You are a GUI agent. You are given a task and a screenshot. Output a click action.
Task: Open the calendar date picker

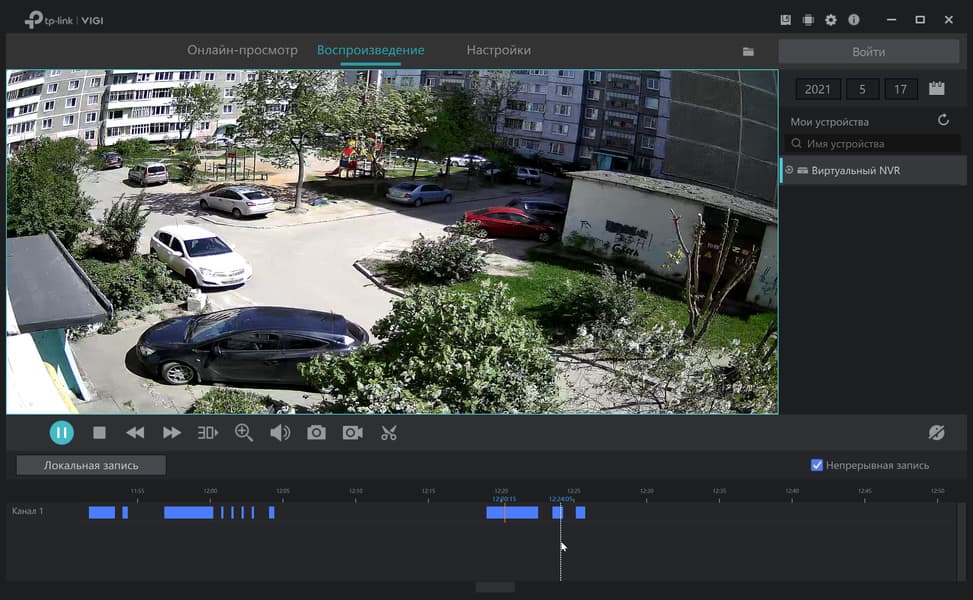pyautogui.click(x=937, y=89)
